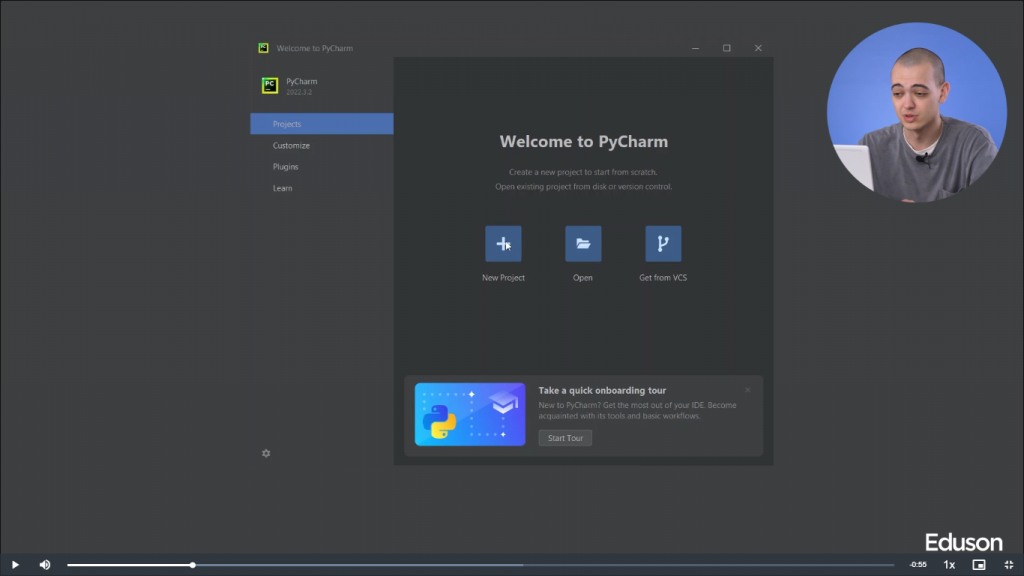Mute the video volume
Viewport: 1024px width, 576px height.
[44, 565]
